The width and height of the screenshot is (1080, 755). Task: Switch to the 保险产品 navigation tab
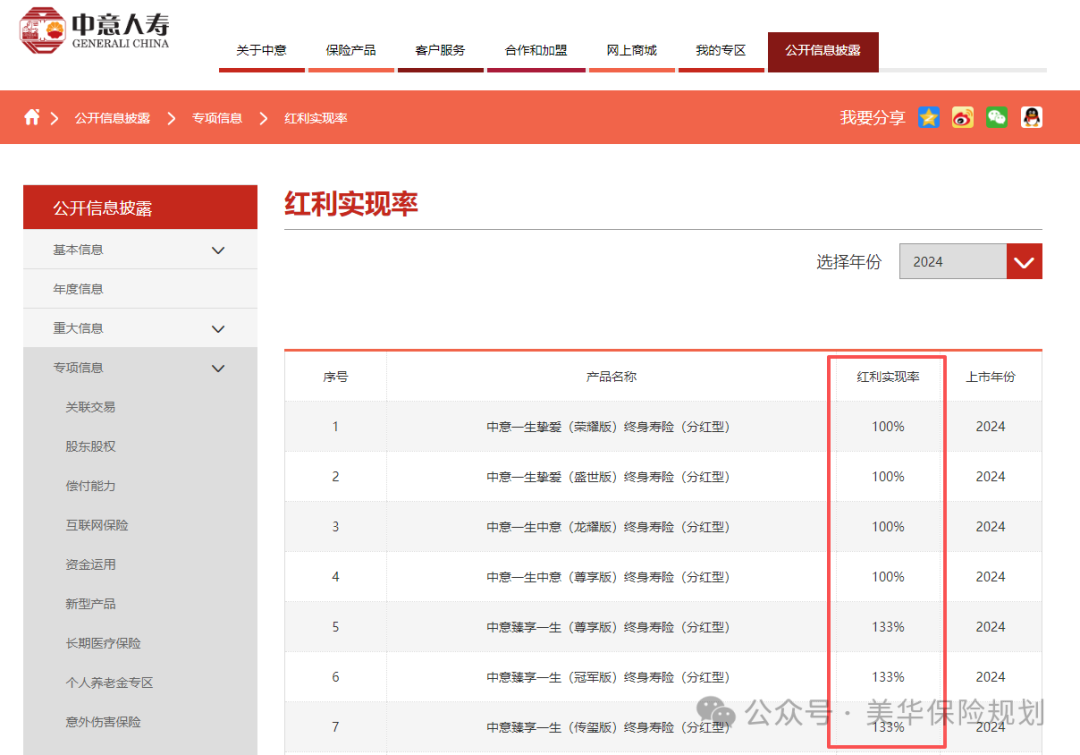(351, 46)
